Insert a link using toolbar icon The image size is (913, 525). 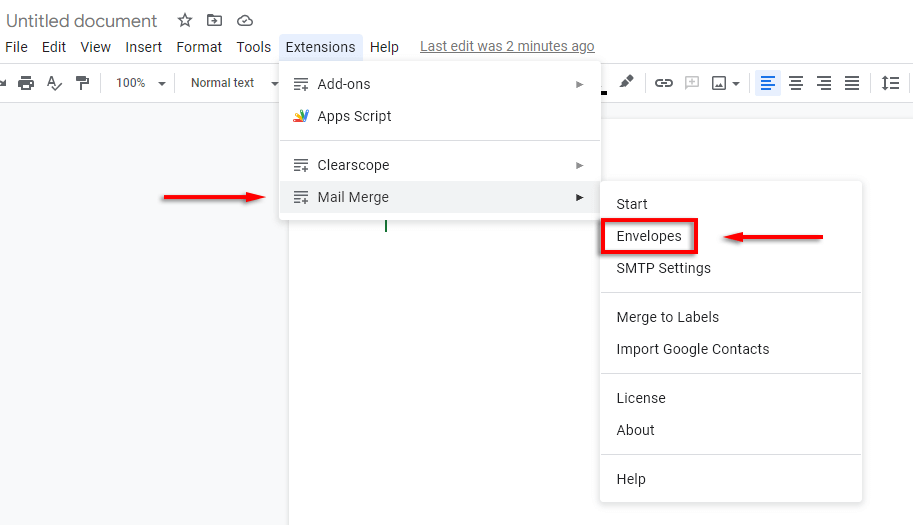tap(664, 83)
